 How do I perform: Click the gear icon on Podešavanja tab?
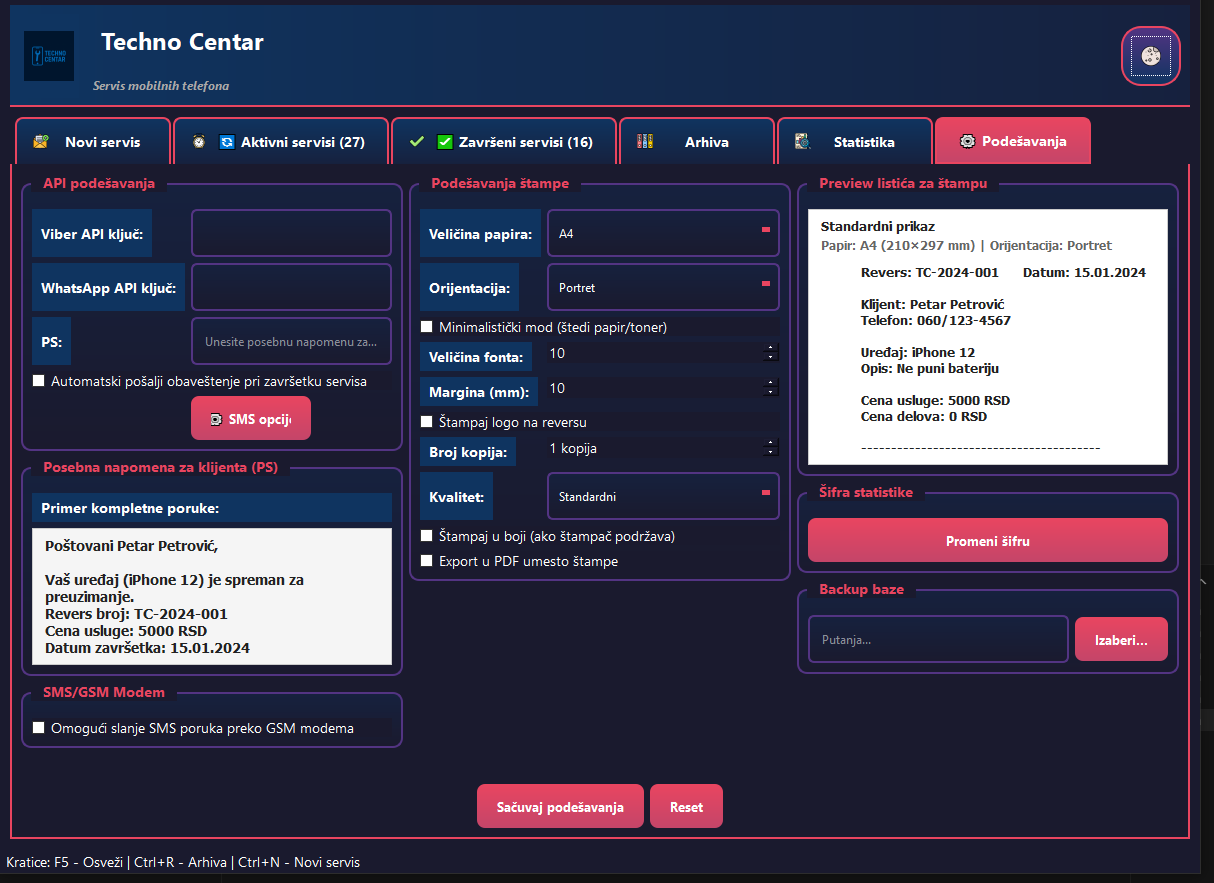(966, 142)
